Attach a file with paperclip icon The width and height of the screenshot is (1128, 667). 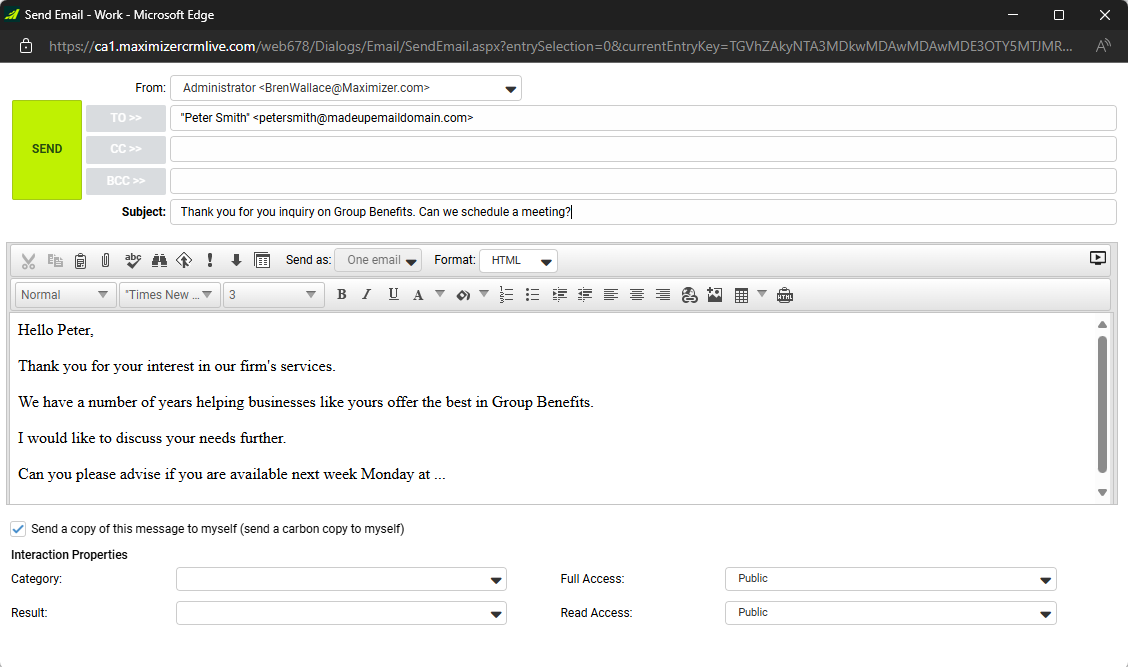106,260
